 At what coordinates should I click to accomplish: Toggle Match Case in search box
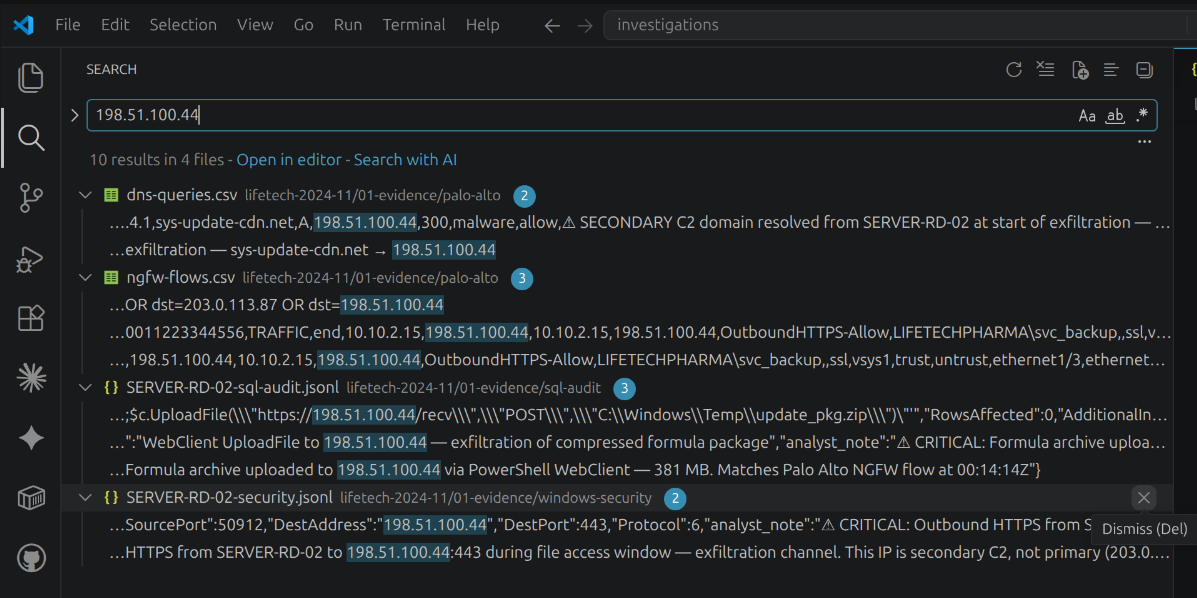coord(1087,116)
